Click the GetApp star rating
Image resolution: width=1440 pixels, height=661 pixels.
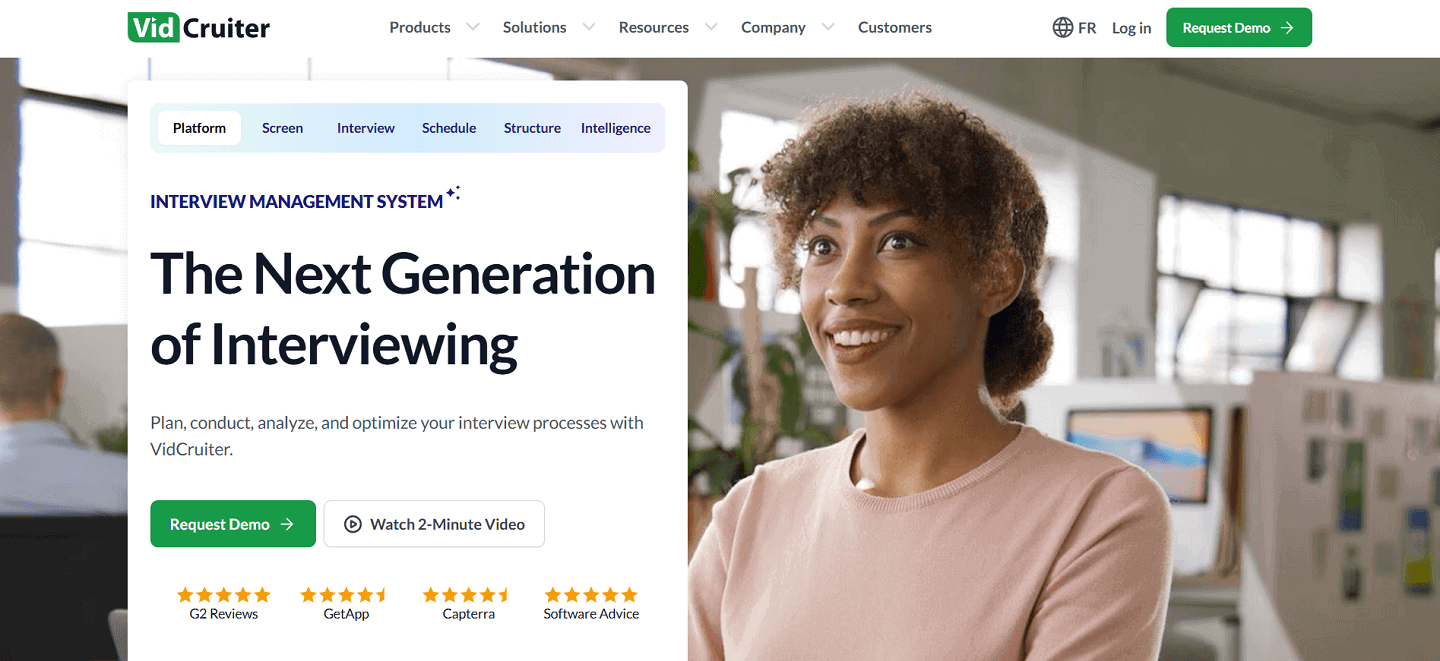pos(344,592)
